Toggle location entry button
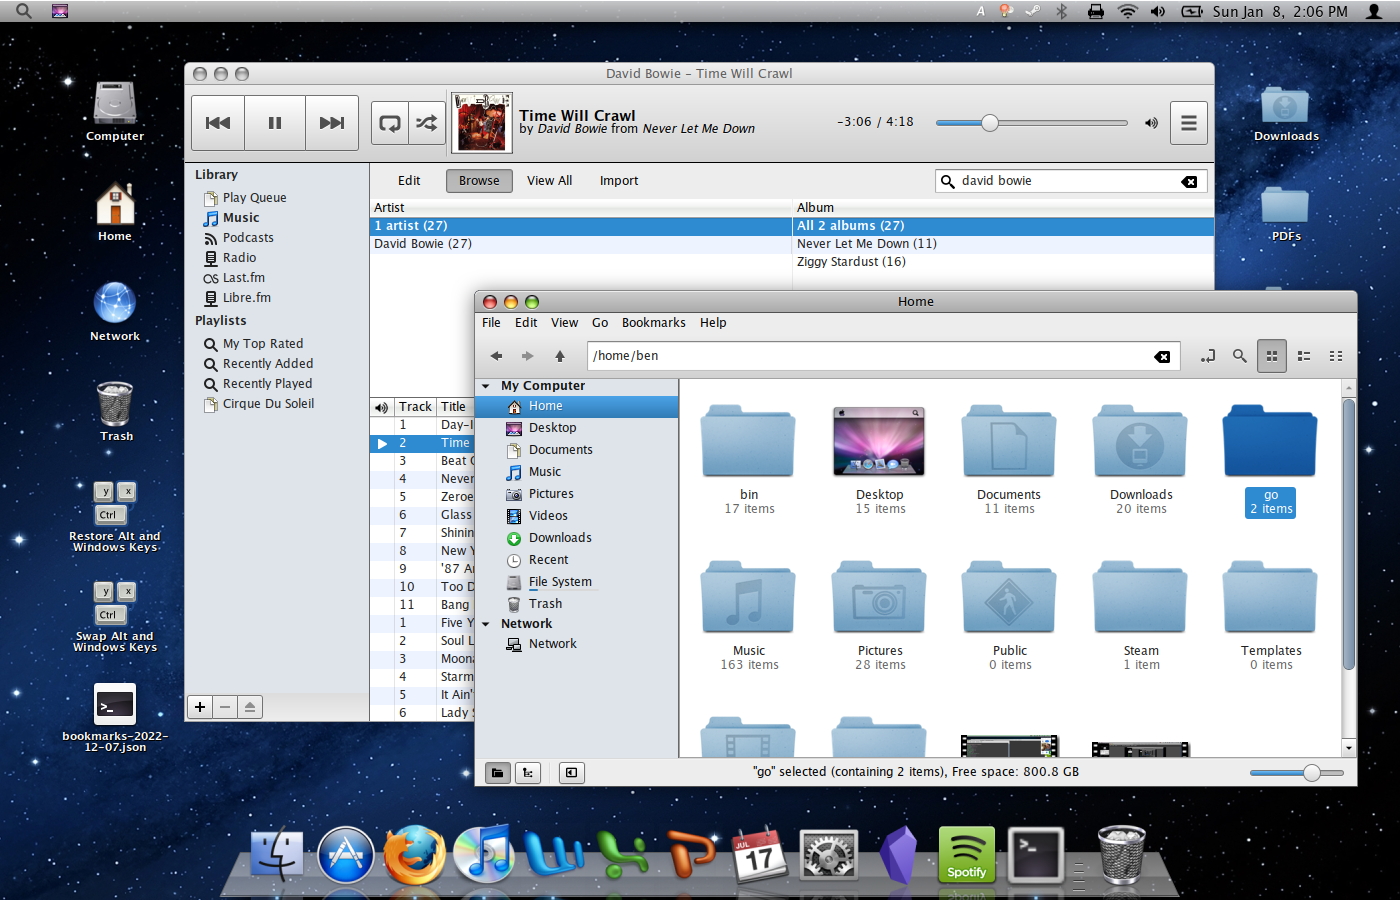 1208,356
